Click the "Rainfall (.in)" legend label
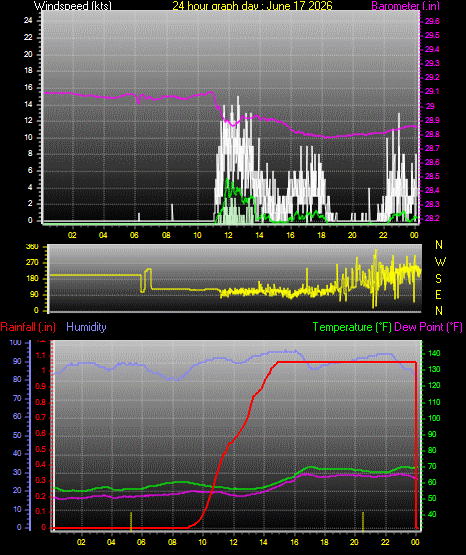This screenshot has width=466, height=555. pos(28,327)
